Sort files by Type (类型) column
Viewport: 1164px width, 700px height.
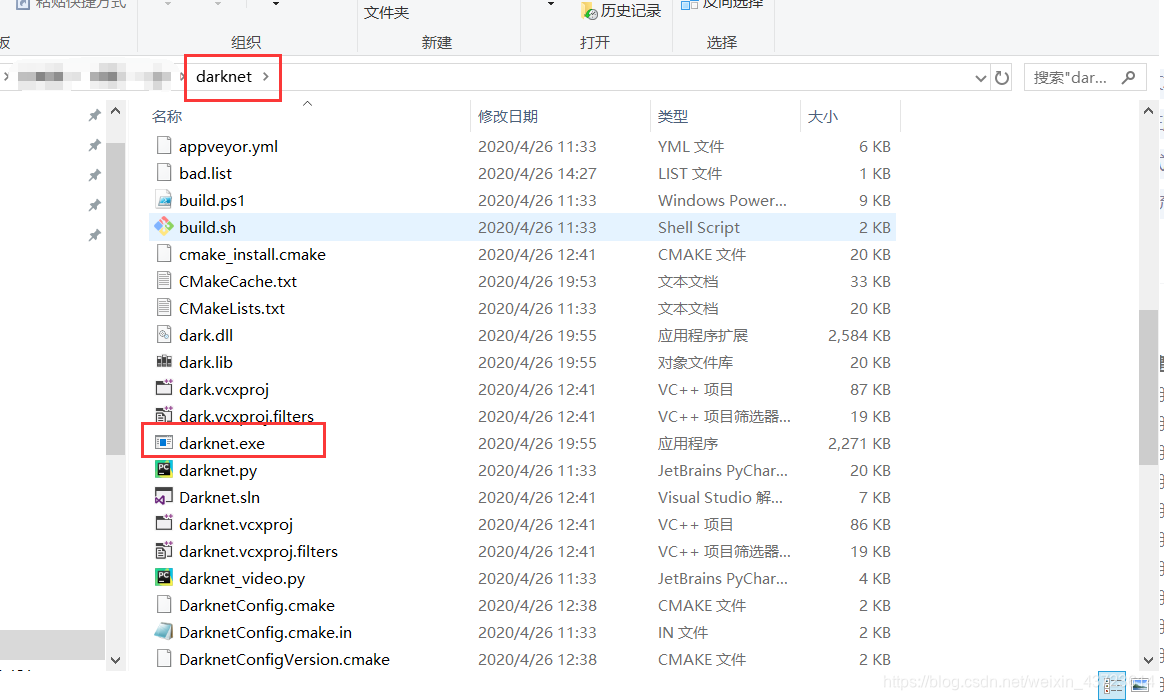tap(673, 117)
